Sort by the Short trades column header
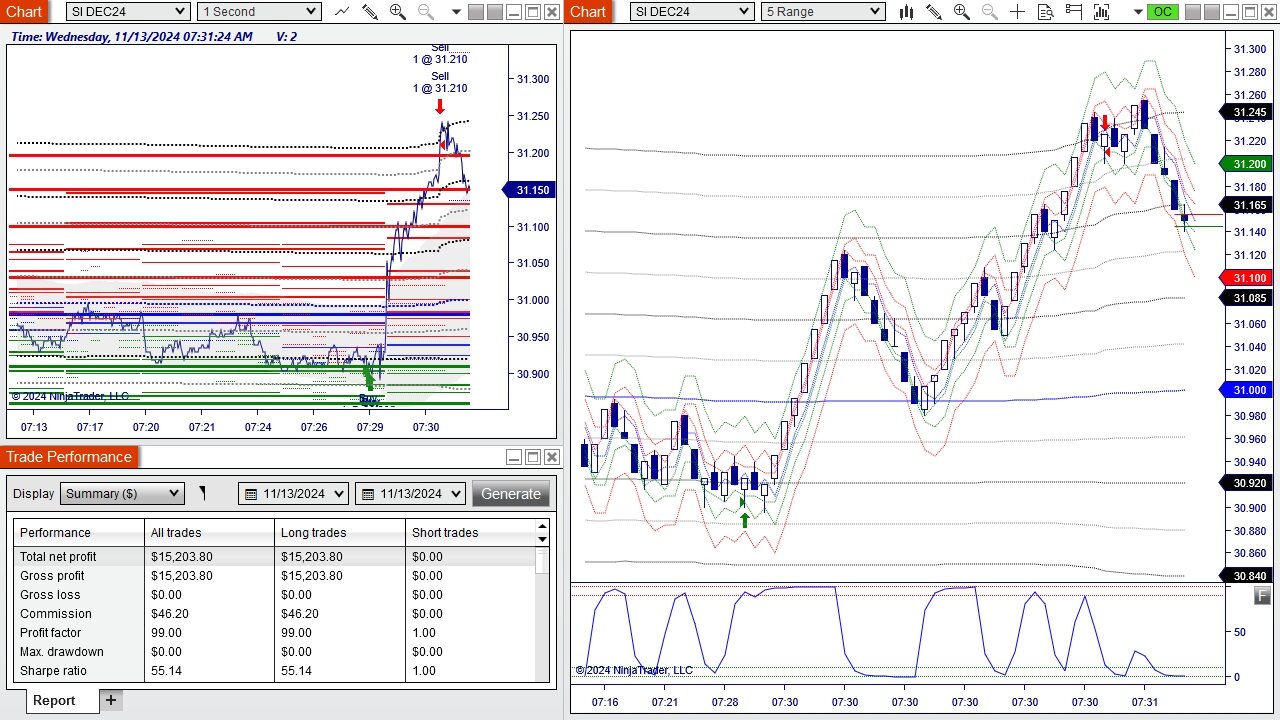The height and width of the screenshot is (720, 1280). [470, 533]
